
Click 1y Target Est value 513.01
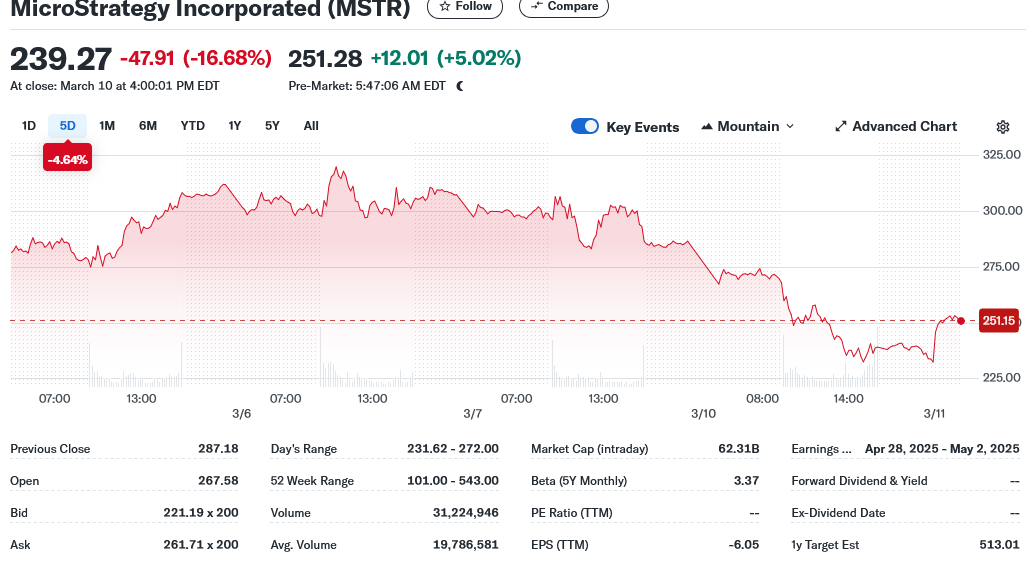(999, 545)
